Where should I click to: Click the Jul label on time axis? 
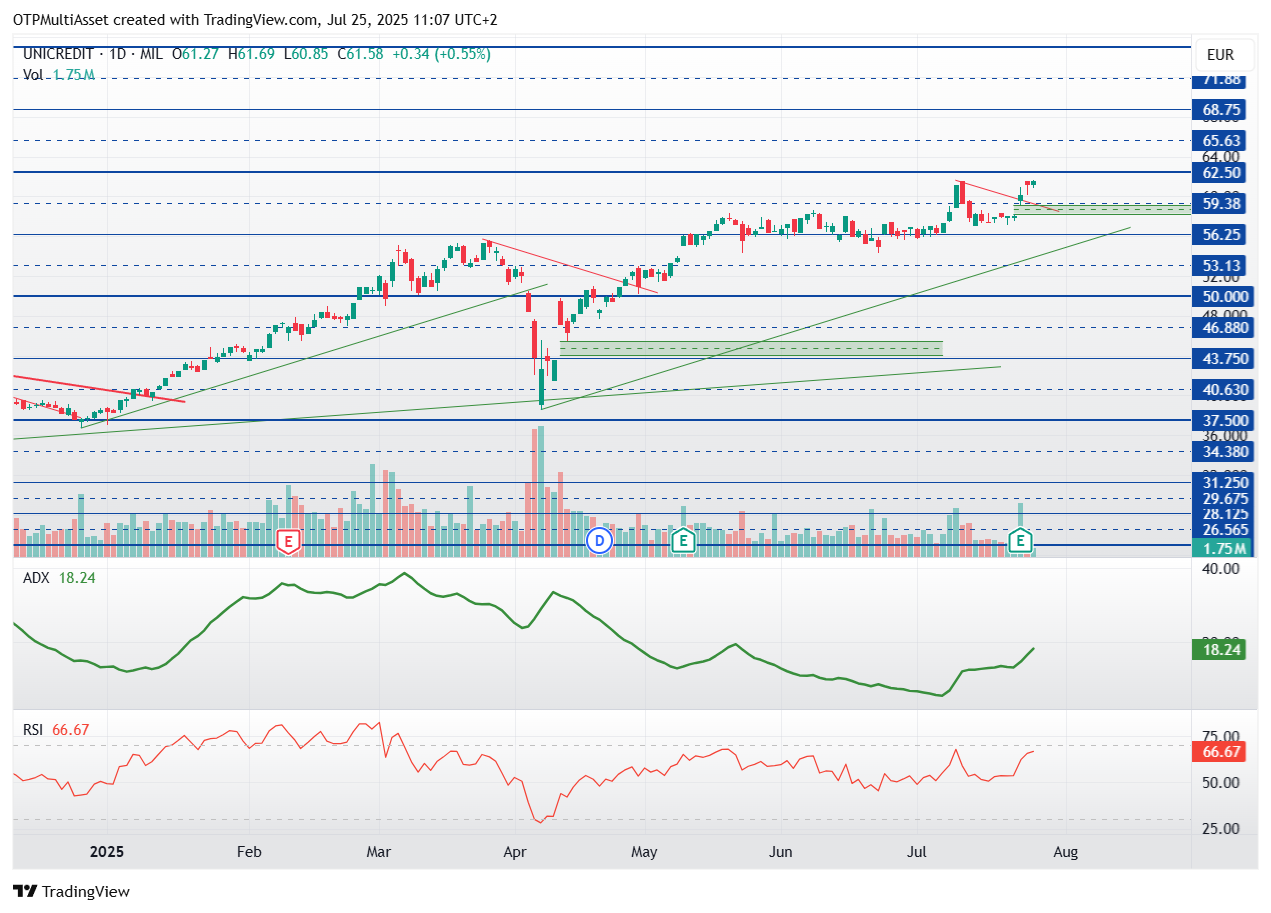coord(915,852)
